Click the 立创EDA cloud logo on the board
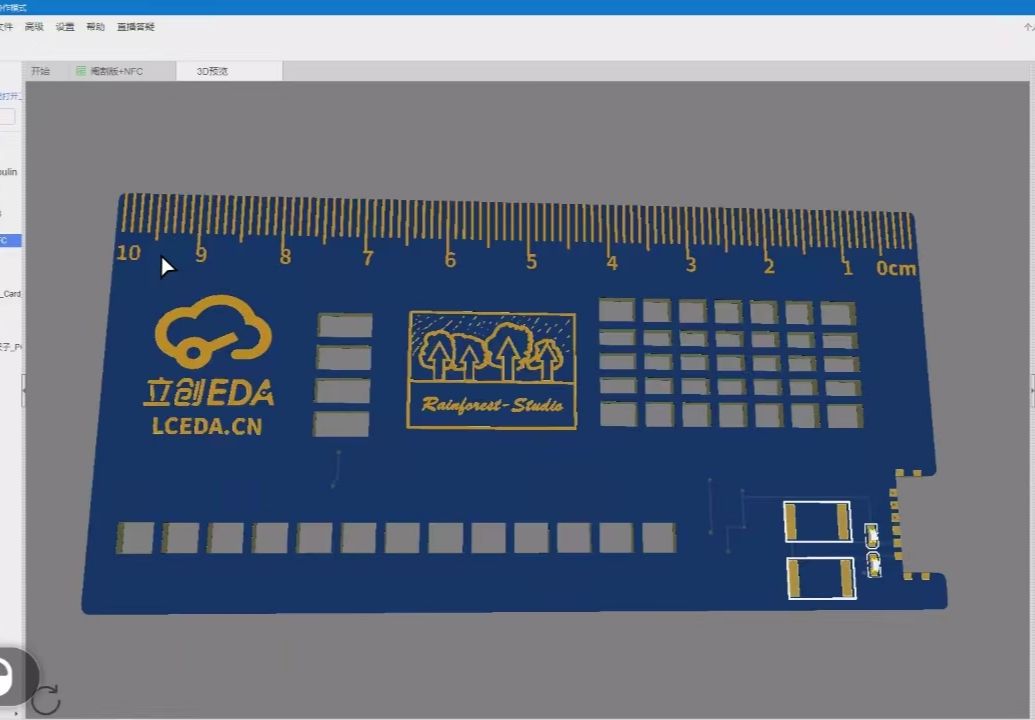Image resolution: width=1035 pixels, height=720 pixels. coord(213,332)
